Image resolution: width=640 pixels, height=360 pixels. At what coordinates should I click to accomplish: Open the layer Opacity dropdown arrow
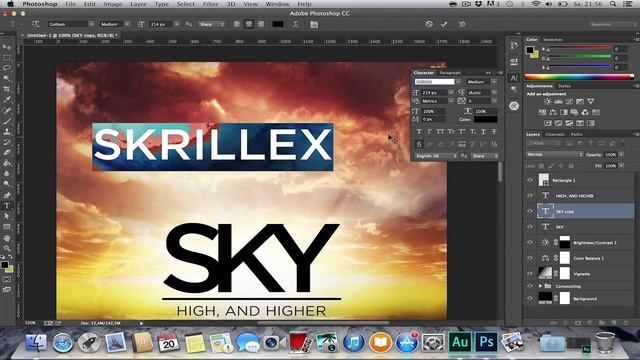point(621,155)
